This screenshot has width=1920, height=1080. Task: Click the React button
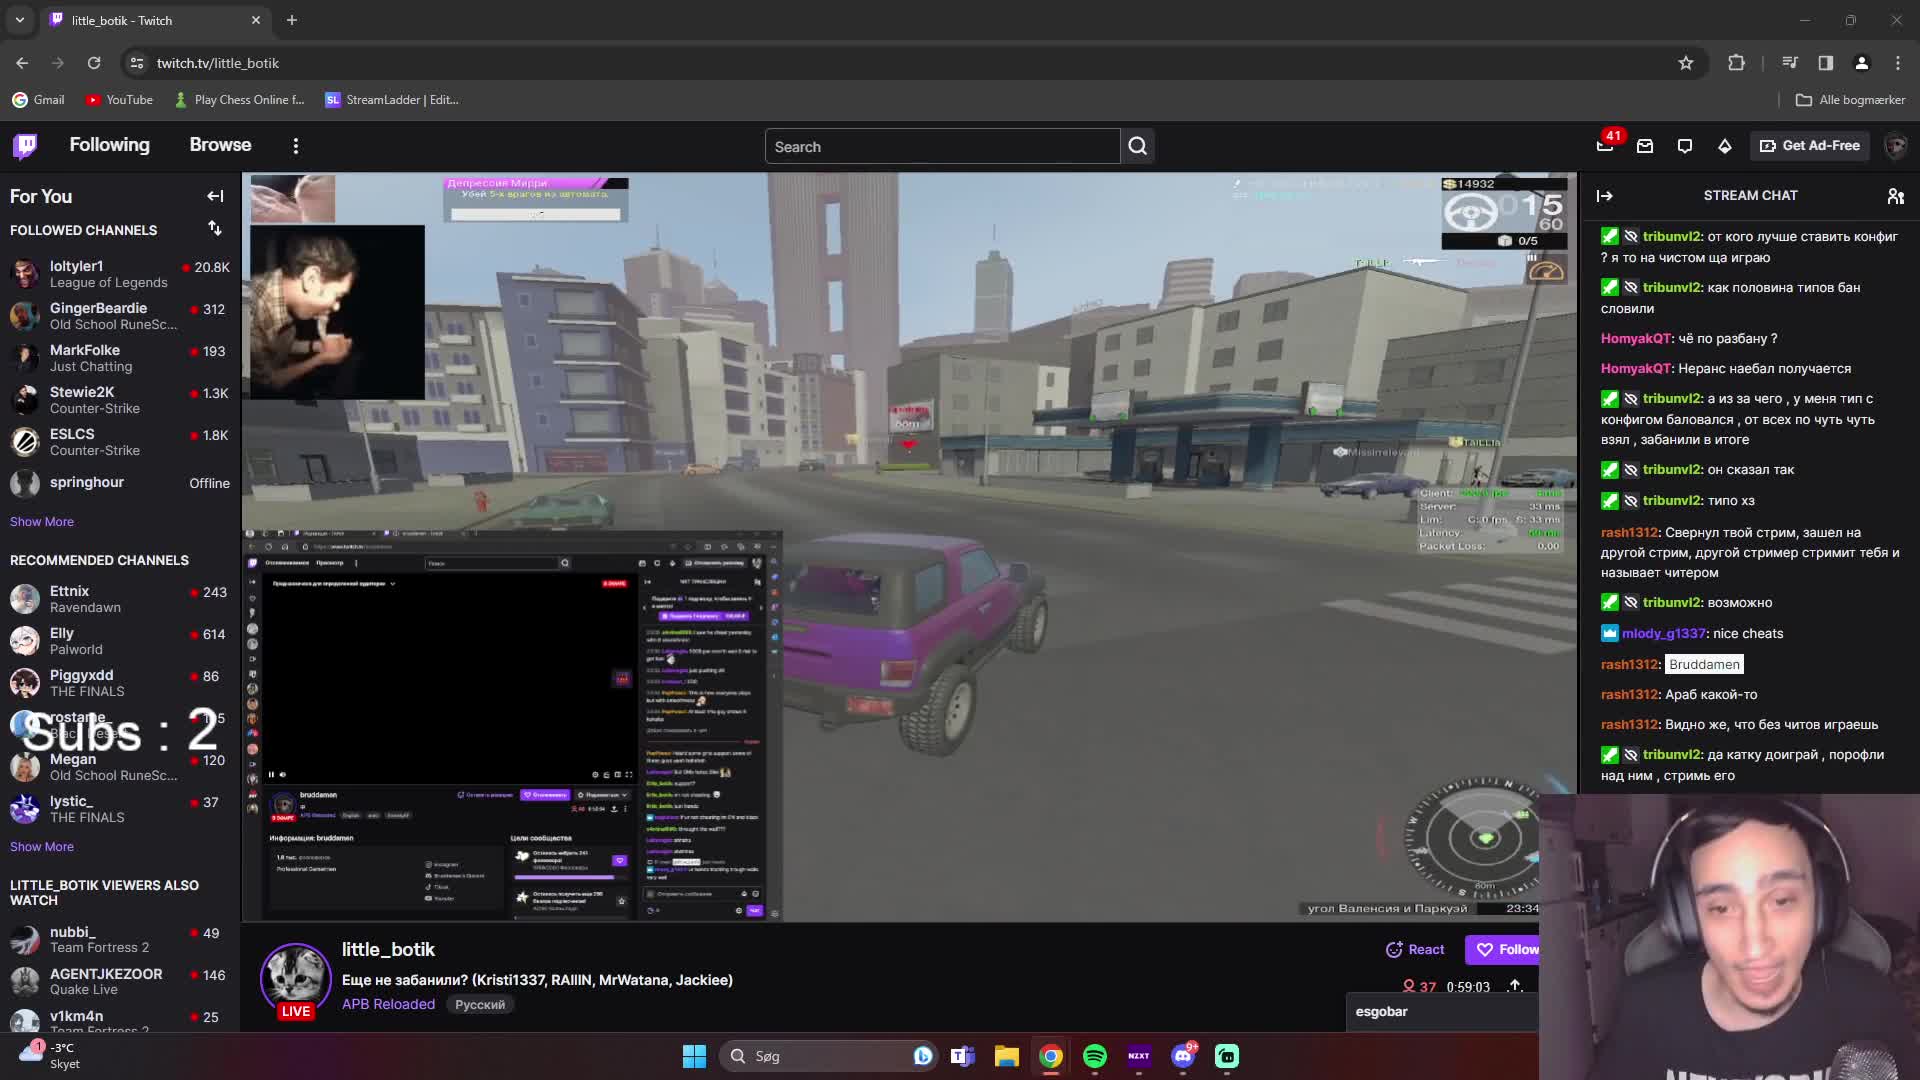coord(1415,950)
